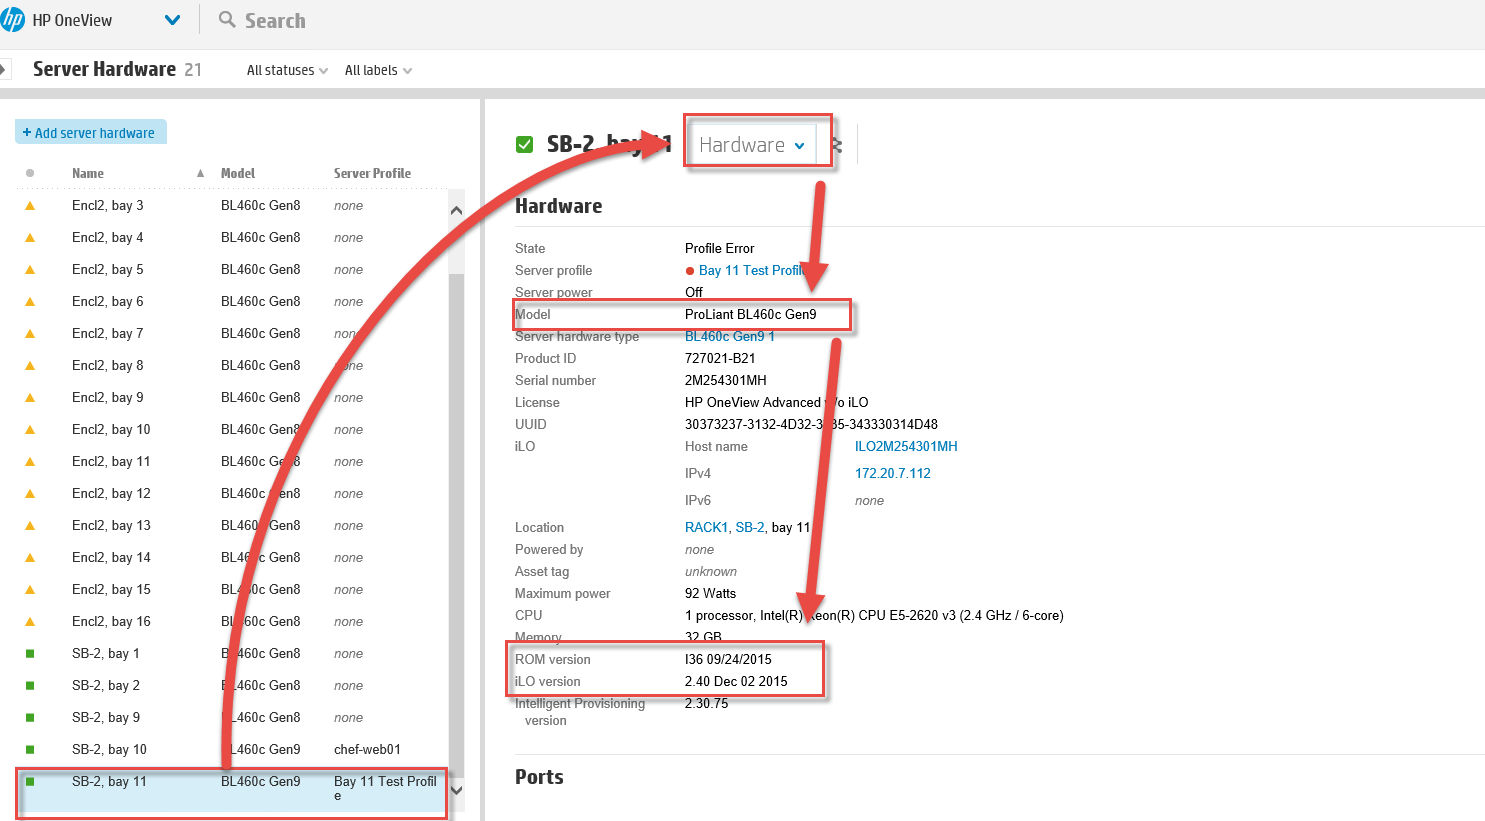Select Encl2, bay 4 row
Image resolution: width=1485 pixels, height=821 pixels.
click(x=232, y=237)
